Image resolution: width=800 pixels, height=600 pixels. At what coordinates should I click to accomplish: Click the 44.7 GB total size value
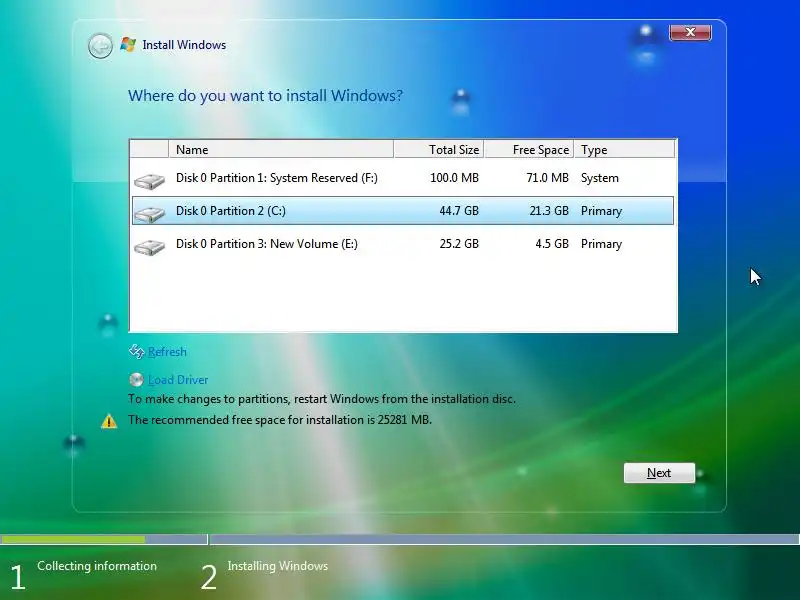459,211
